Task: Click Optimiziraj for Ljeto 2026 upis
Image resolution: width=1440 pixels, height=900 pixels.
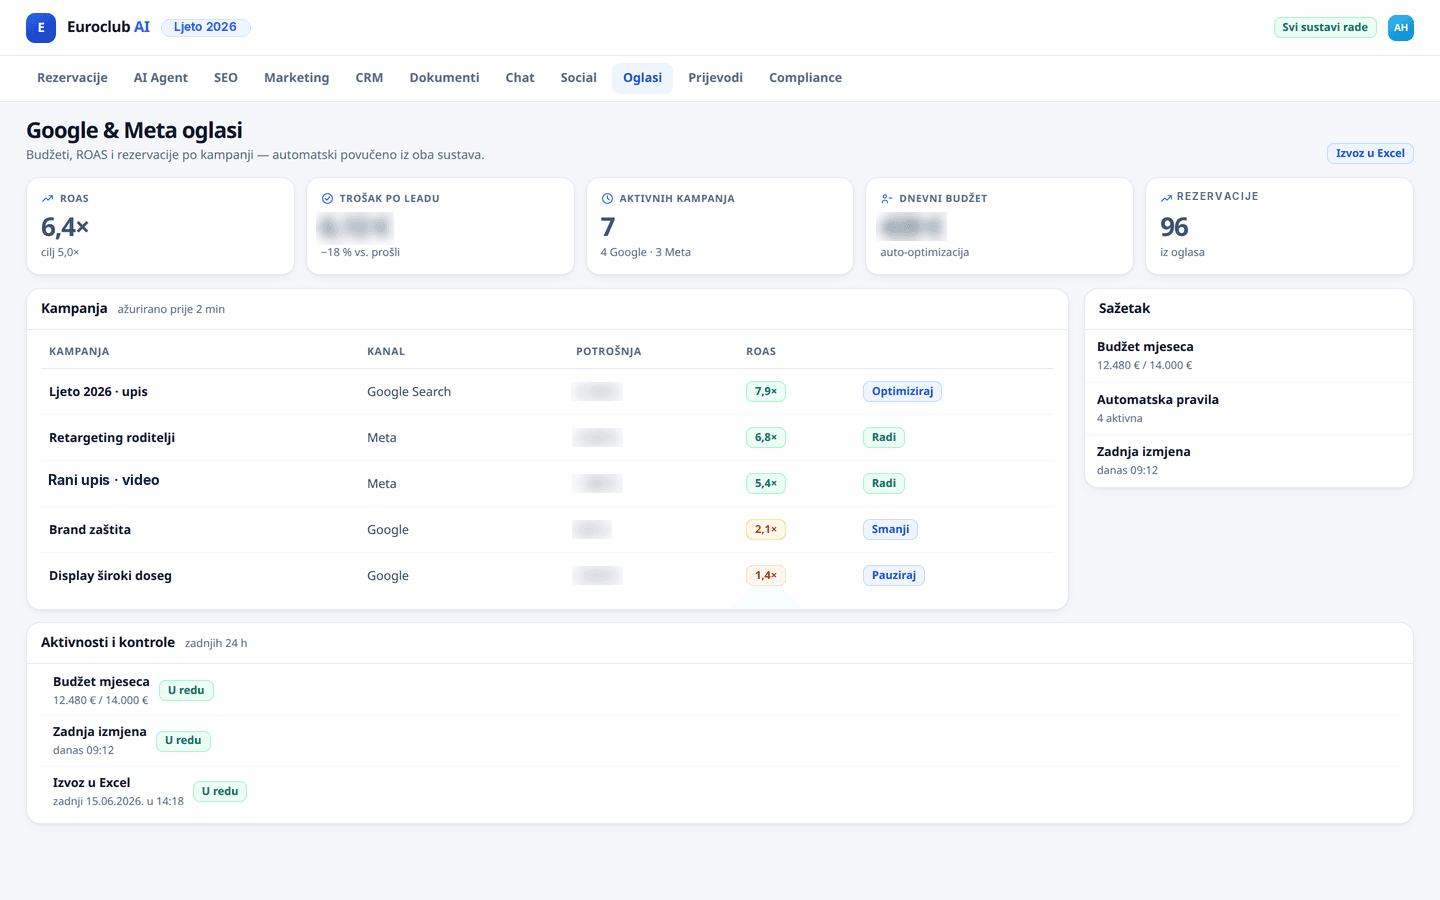Action: pos(902,392)
